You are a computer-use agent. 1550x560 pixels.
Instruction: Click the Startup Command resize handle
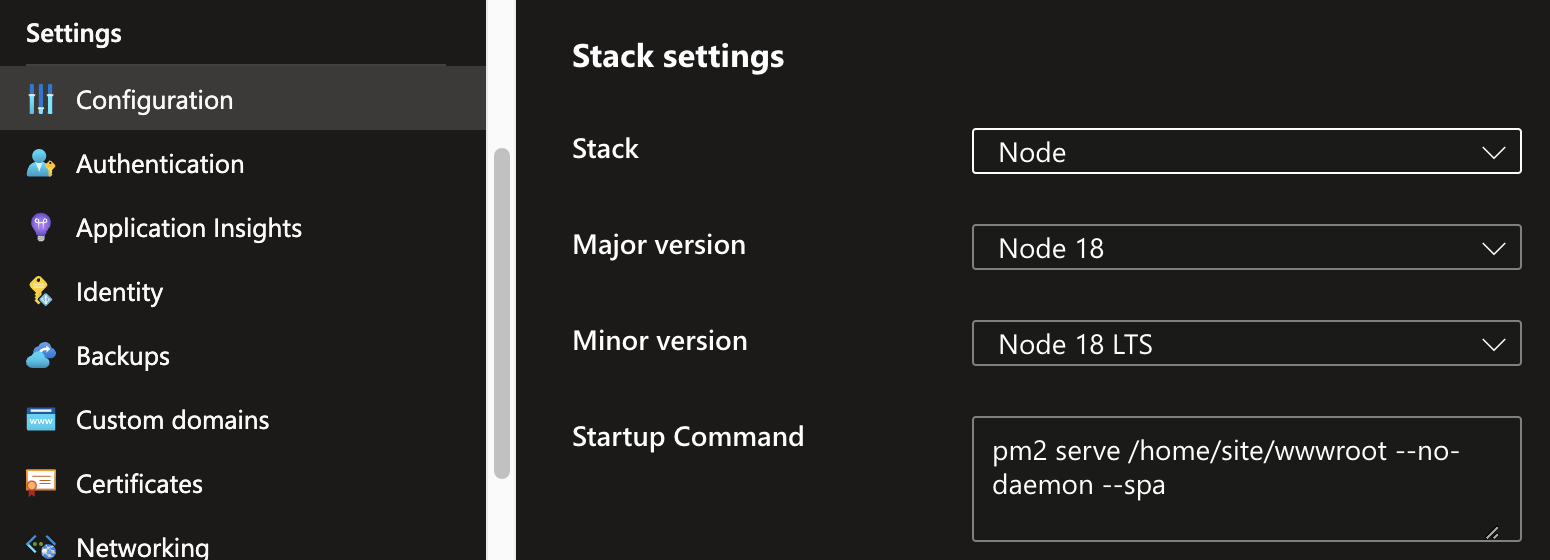pyautogui.click(x=1491, y=532)
